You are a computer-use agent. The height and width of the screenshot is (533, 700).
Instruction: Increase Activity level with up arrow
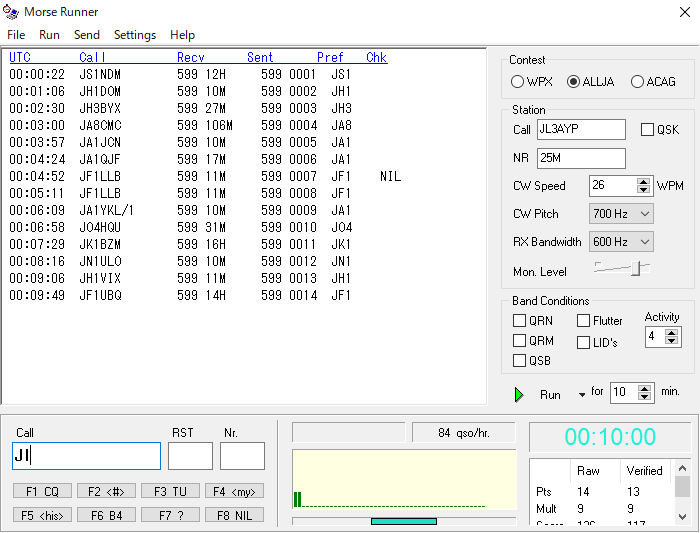point(671,332)
